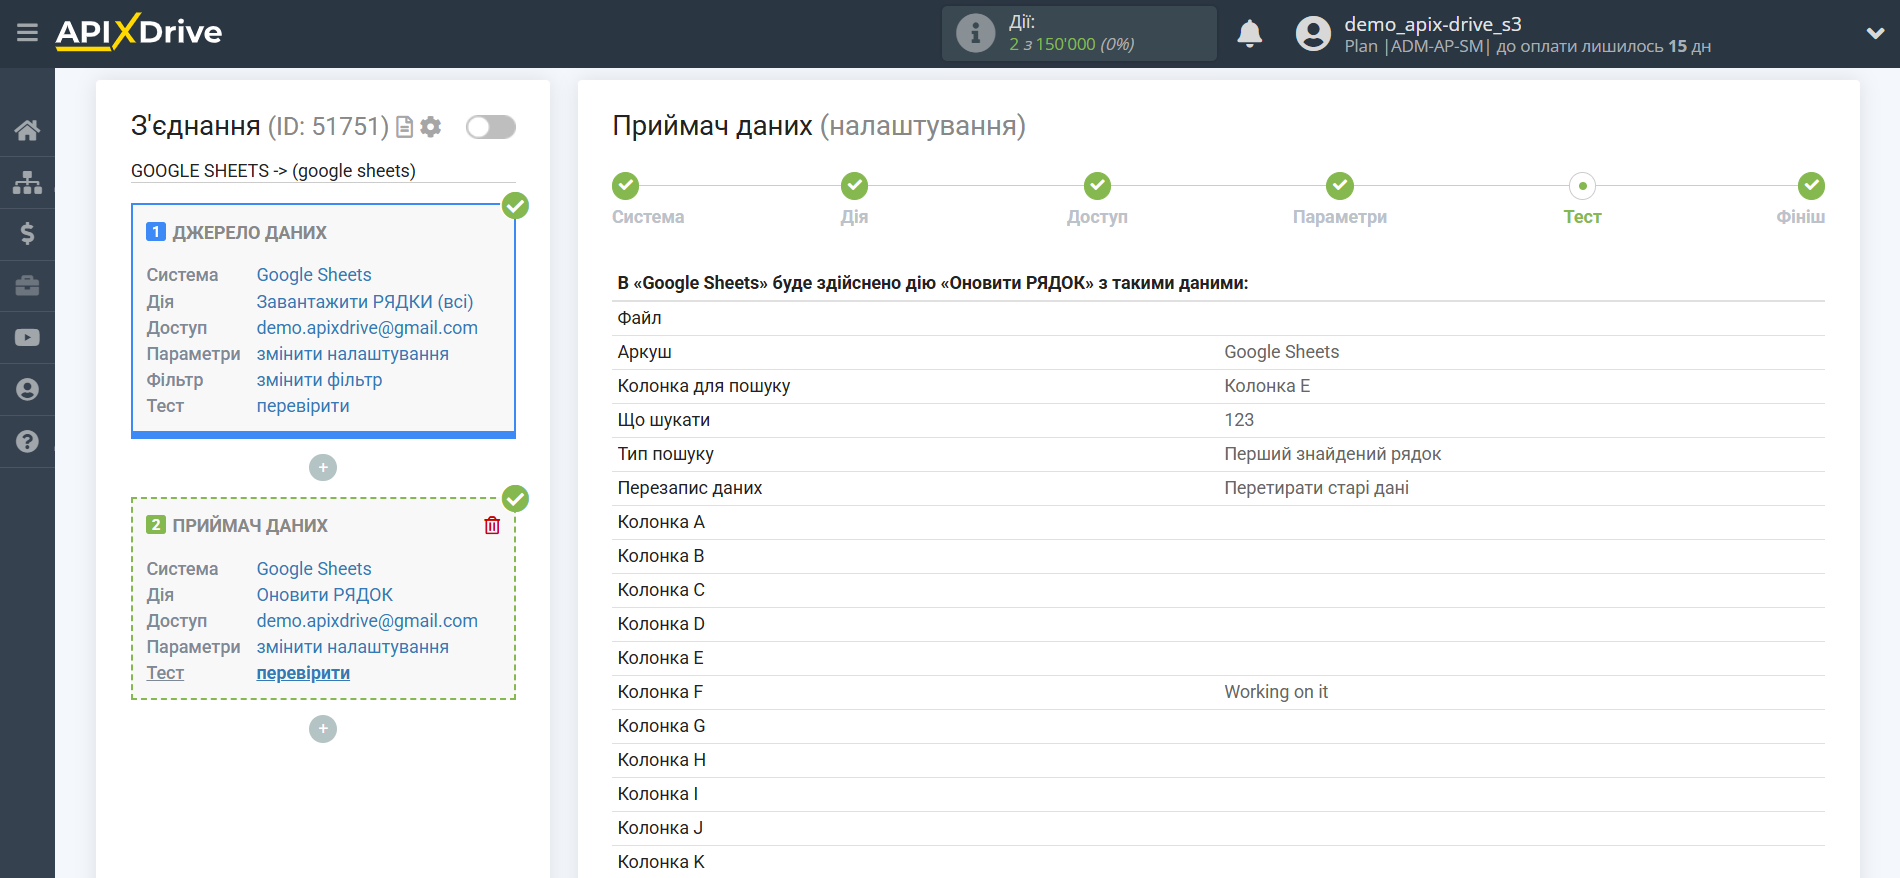Screen dimensions: 1900x878
Task: Click the Аркуш value 'Google Sheets'
Action: point(1281,352)
